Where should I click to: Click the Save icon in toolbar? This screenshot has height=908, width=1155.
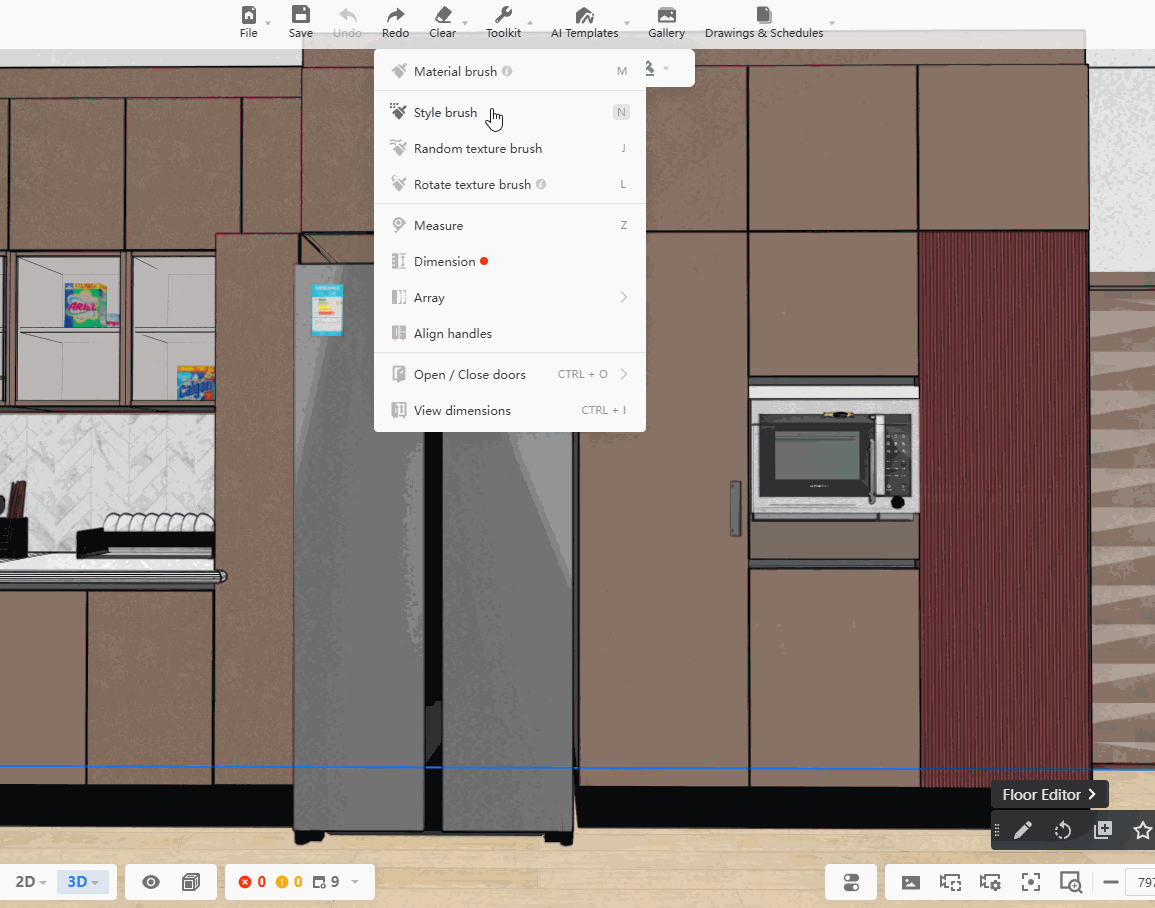pos(300,15)
